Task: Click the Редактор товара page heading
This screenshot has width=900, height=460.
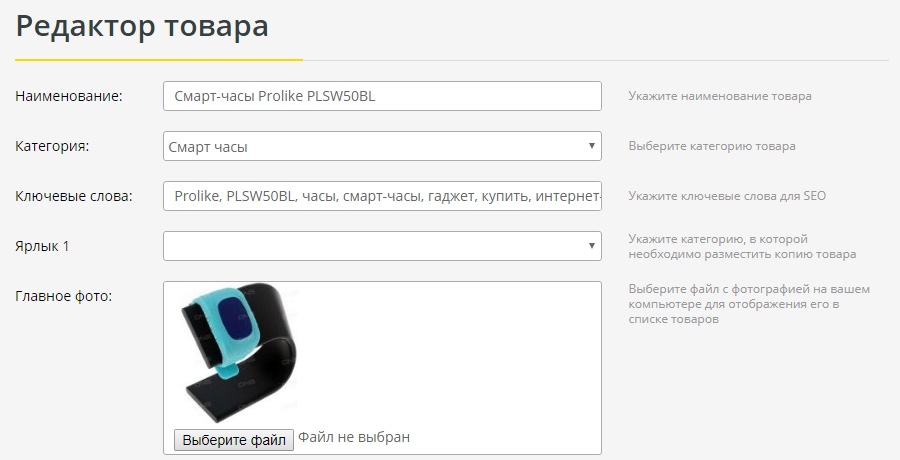Action: coord(142,27)
